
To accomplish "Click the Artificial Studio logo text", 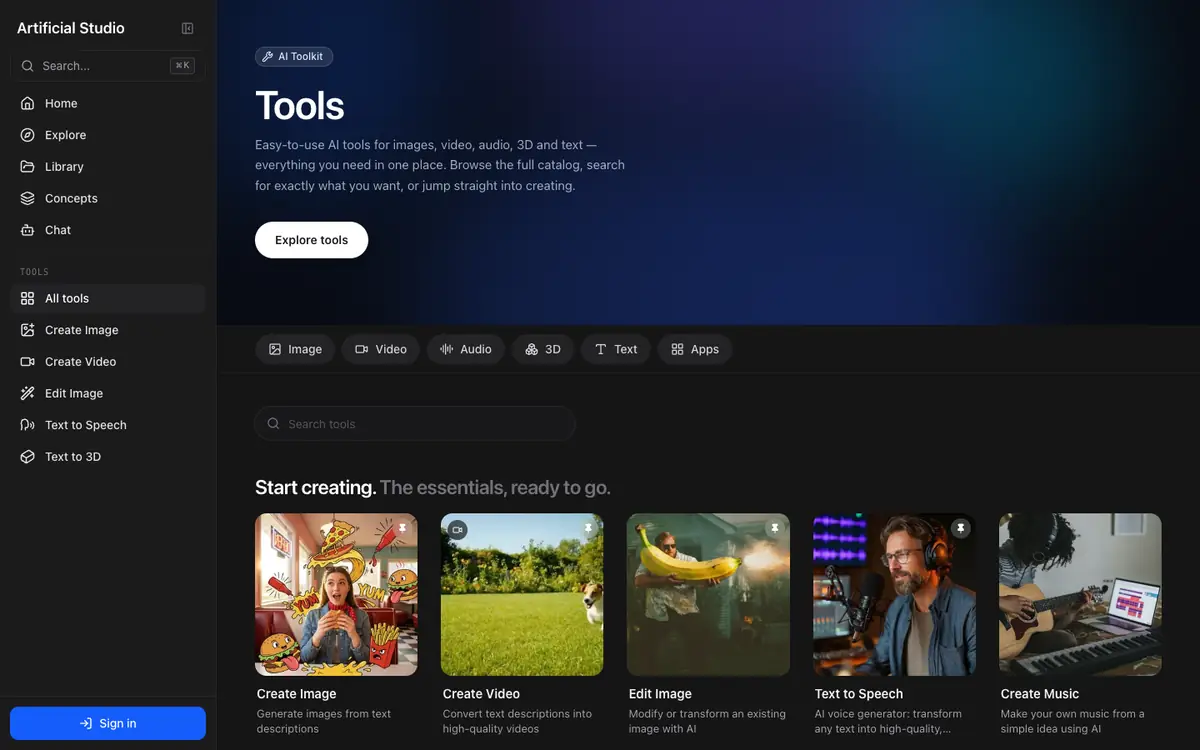I will (71, 28).
